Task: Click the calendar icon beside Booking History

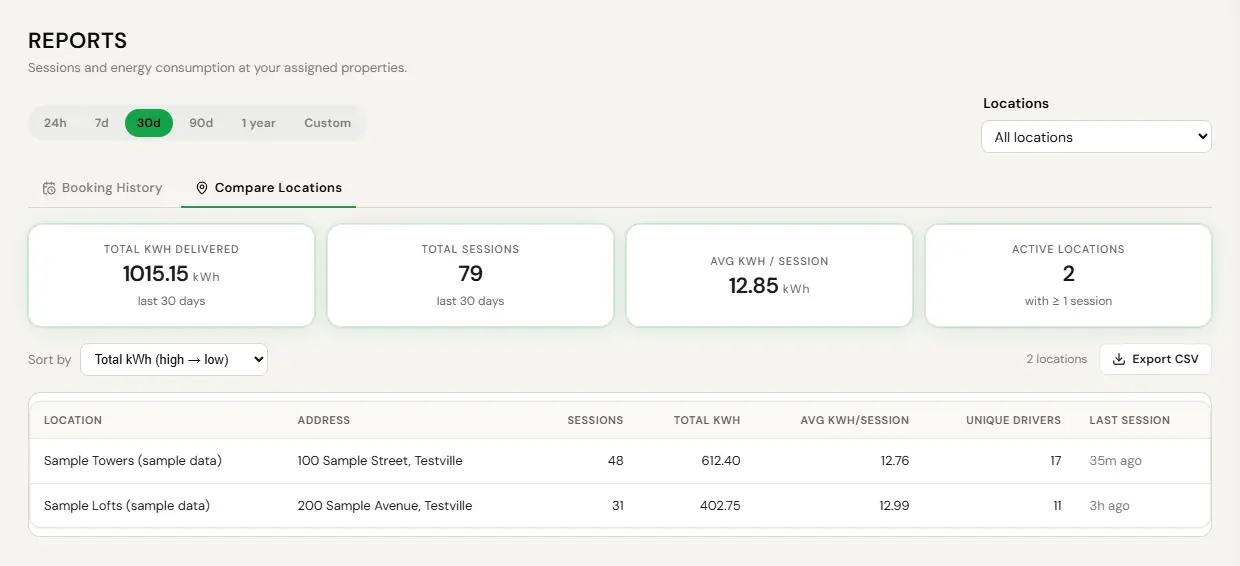Action: [49, 188]
